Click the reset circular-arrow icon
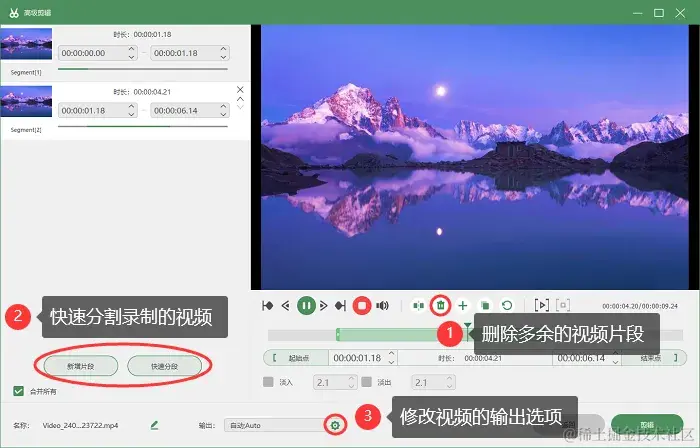 (x=507, y=306)
